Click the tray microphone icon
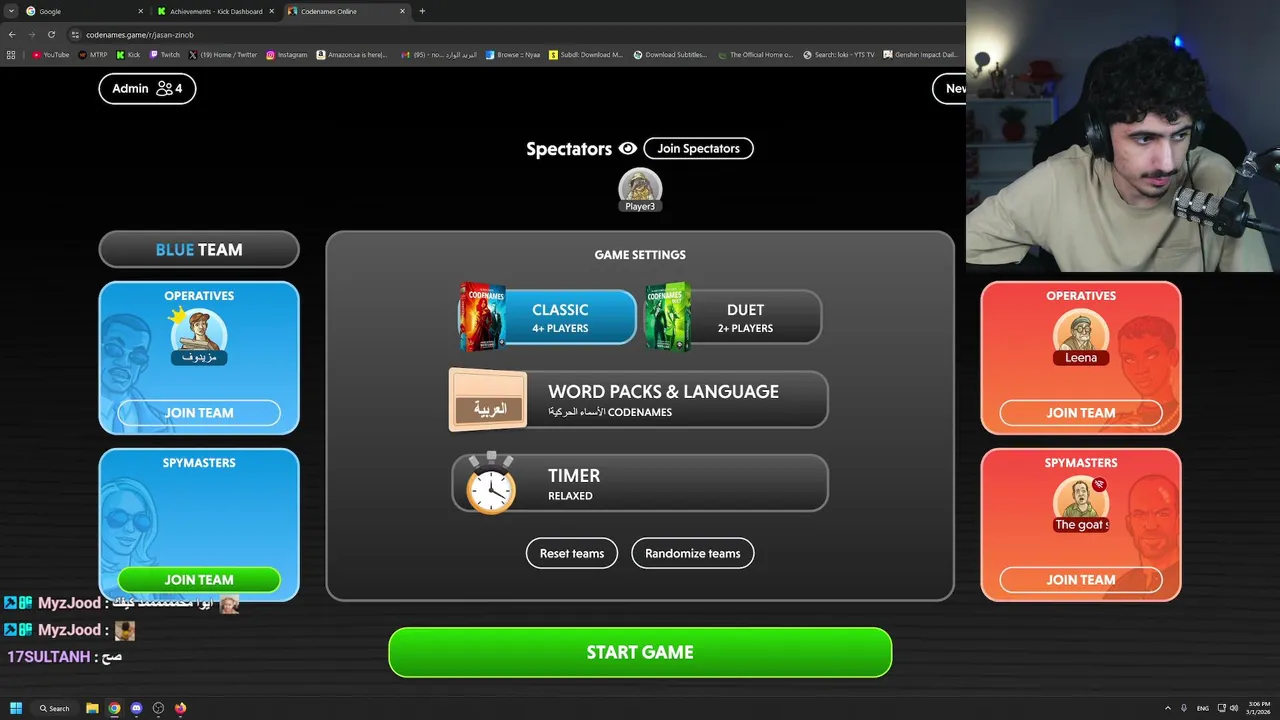 click(1184, 708)
